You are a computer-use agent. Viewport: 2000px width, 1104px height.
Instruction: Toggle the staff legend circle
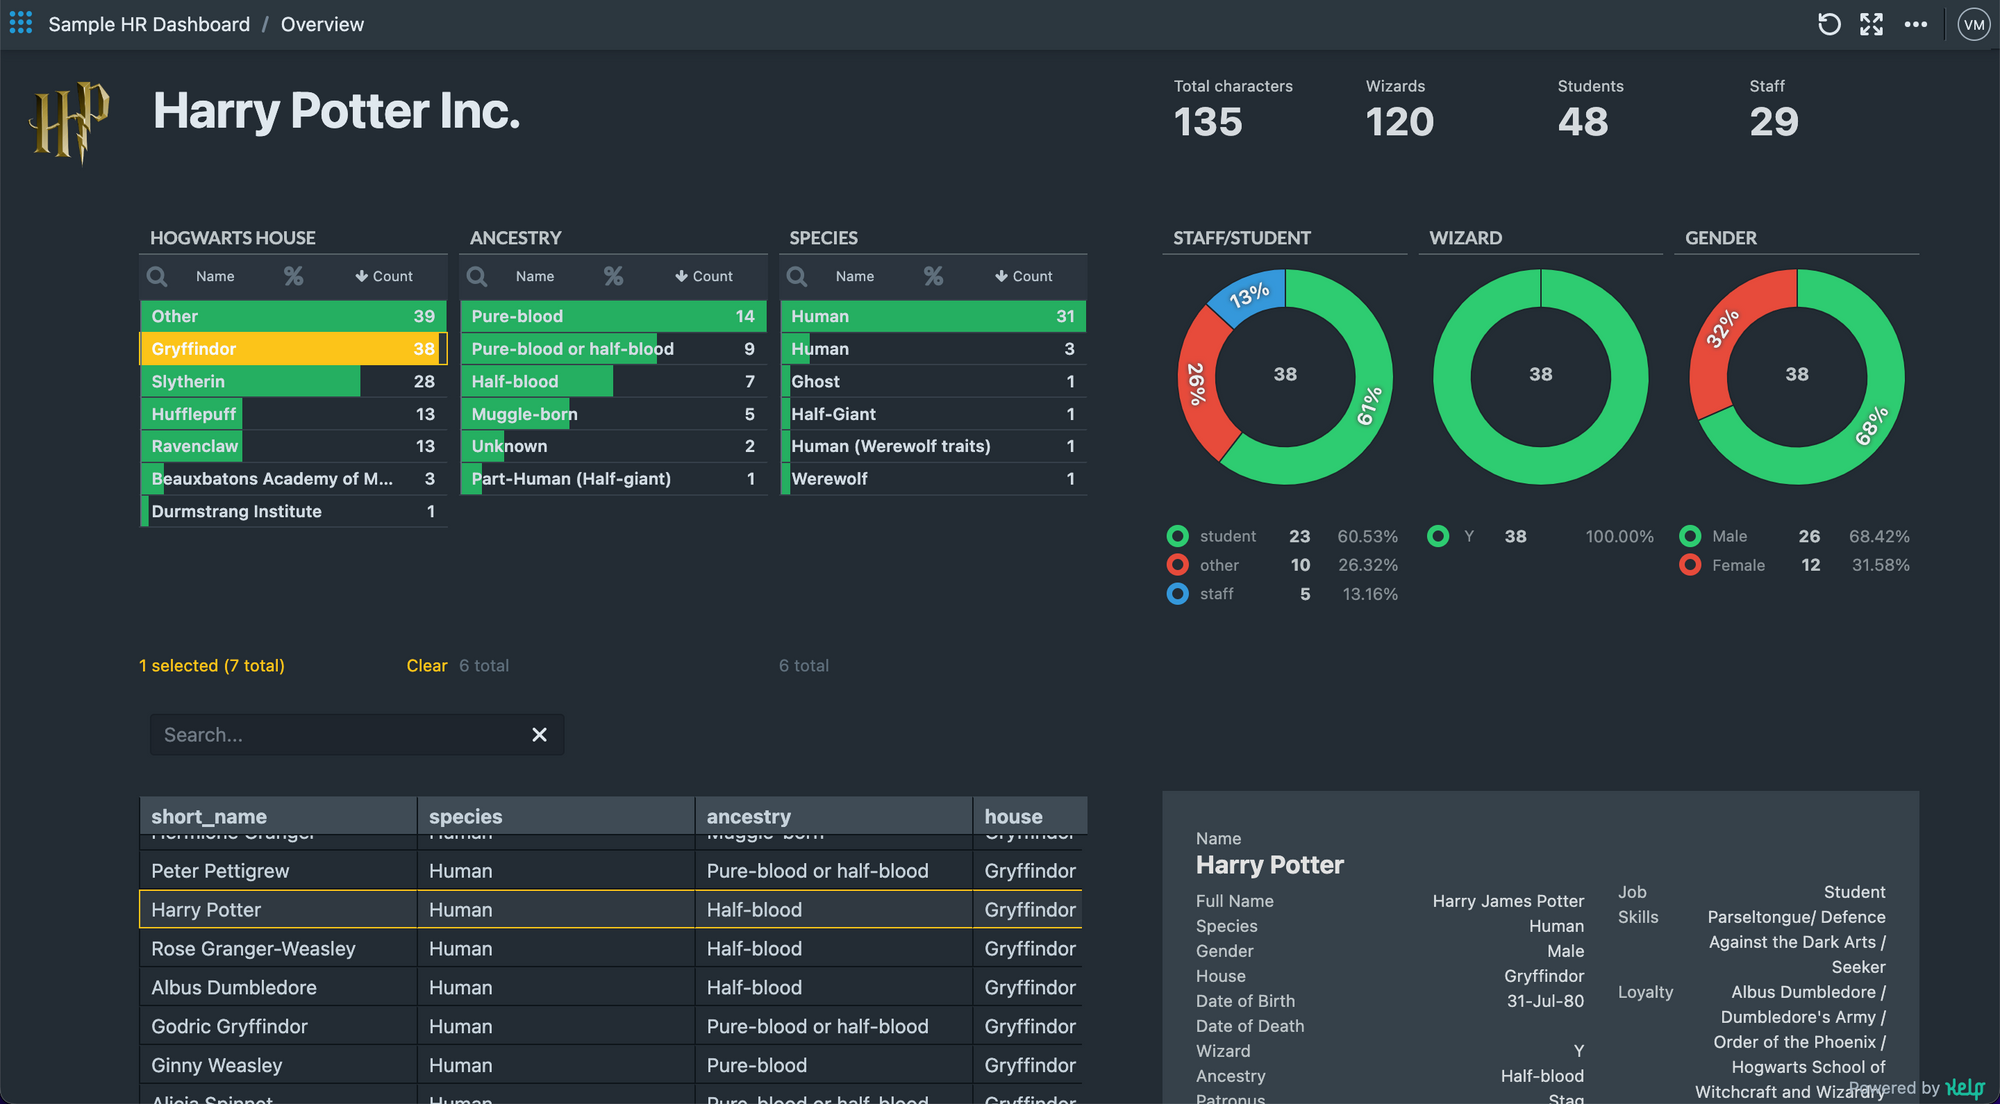click(x=1178, y=594)
